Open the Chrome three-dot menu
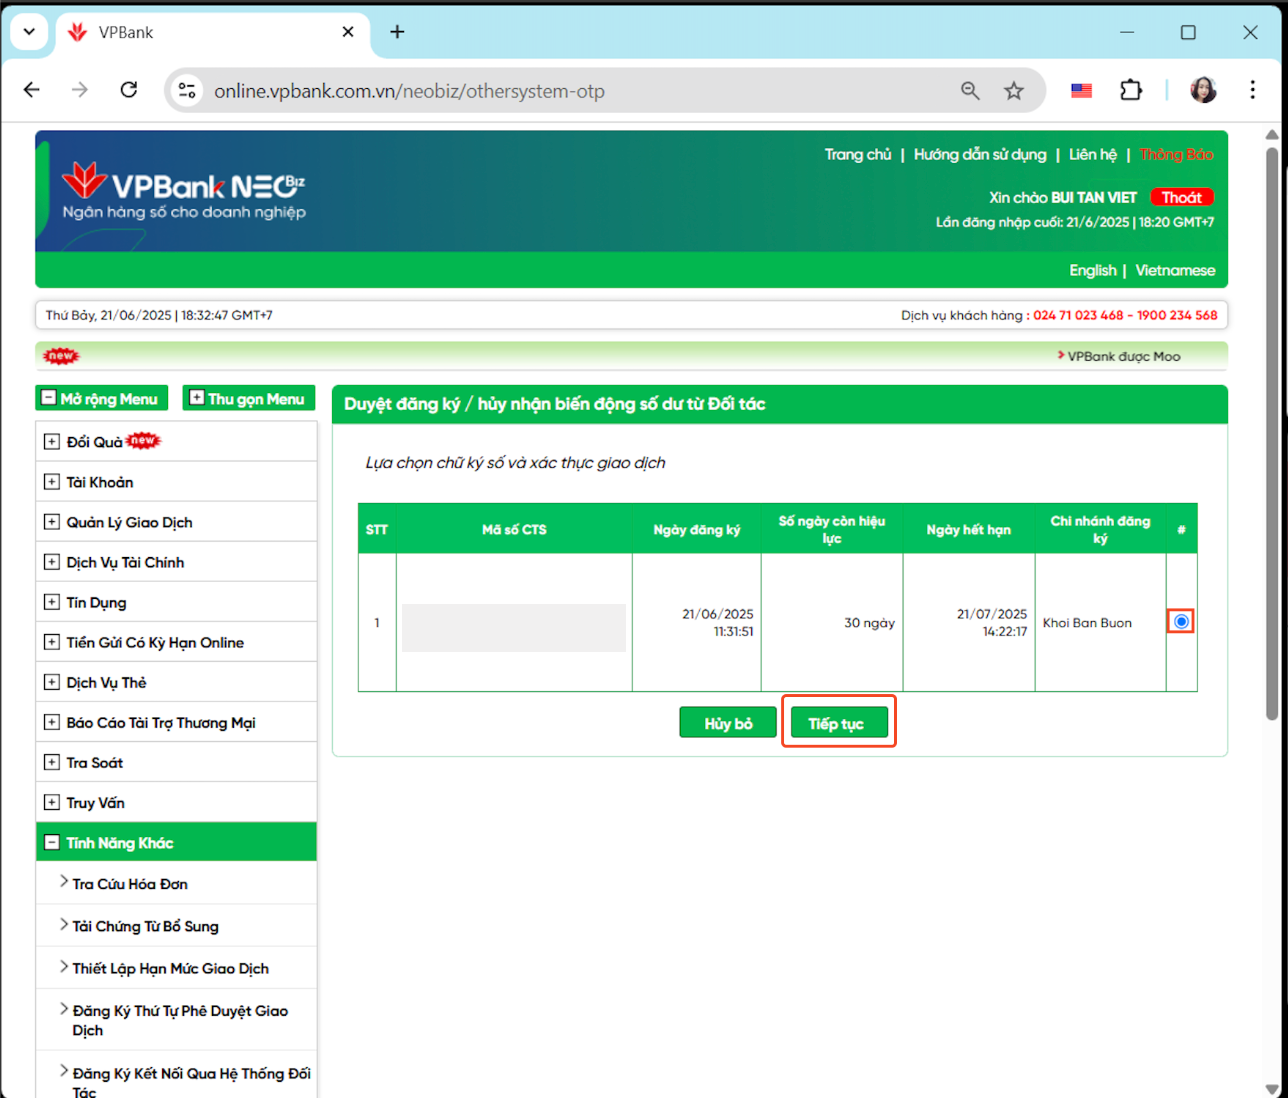1288x1098 pixels. point(1252,90)
